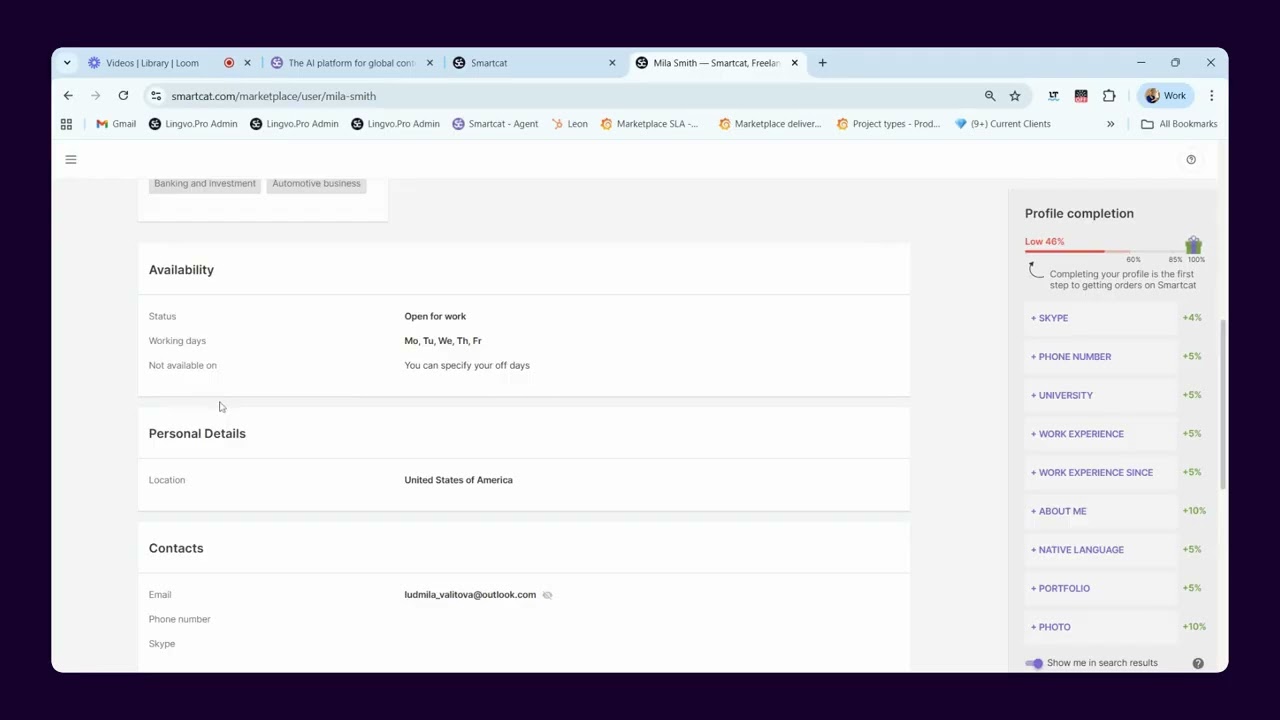Toggle Show me in search results
This screenshot has width=1280, height=720.
point(1034,663)
